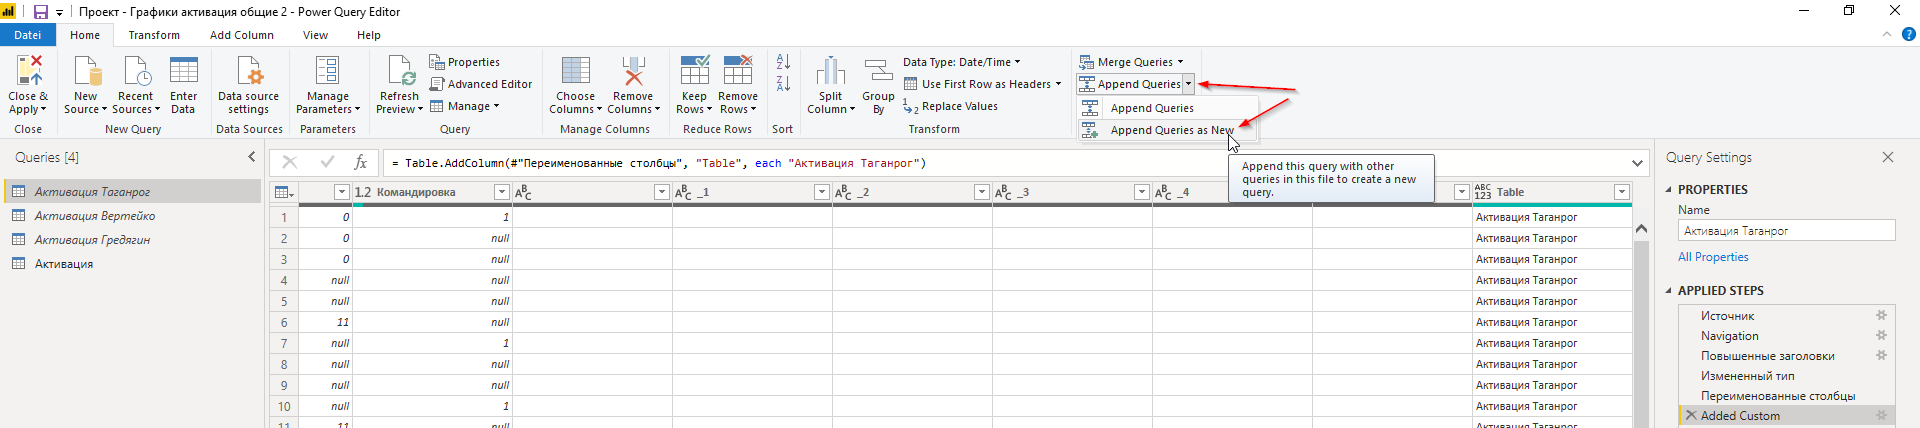1920x428 pixels.
Task: Delete the Added Custom step
Action: [x=1691, y=415]
